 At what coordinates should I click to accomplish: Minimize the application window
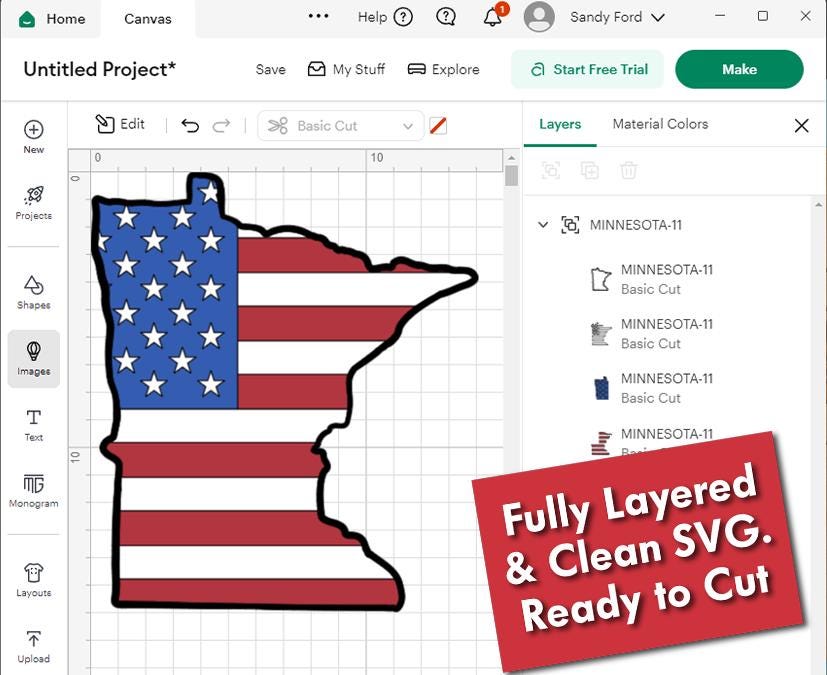[x=720, y=16]
